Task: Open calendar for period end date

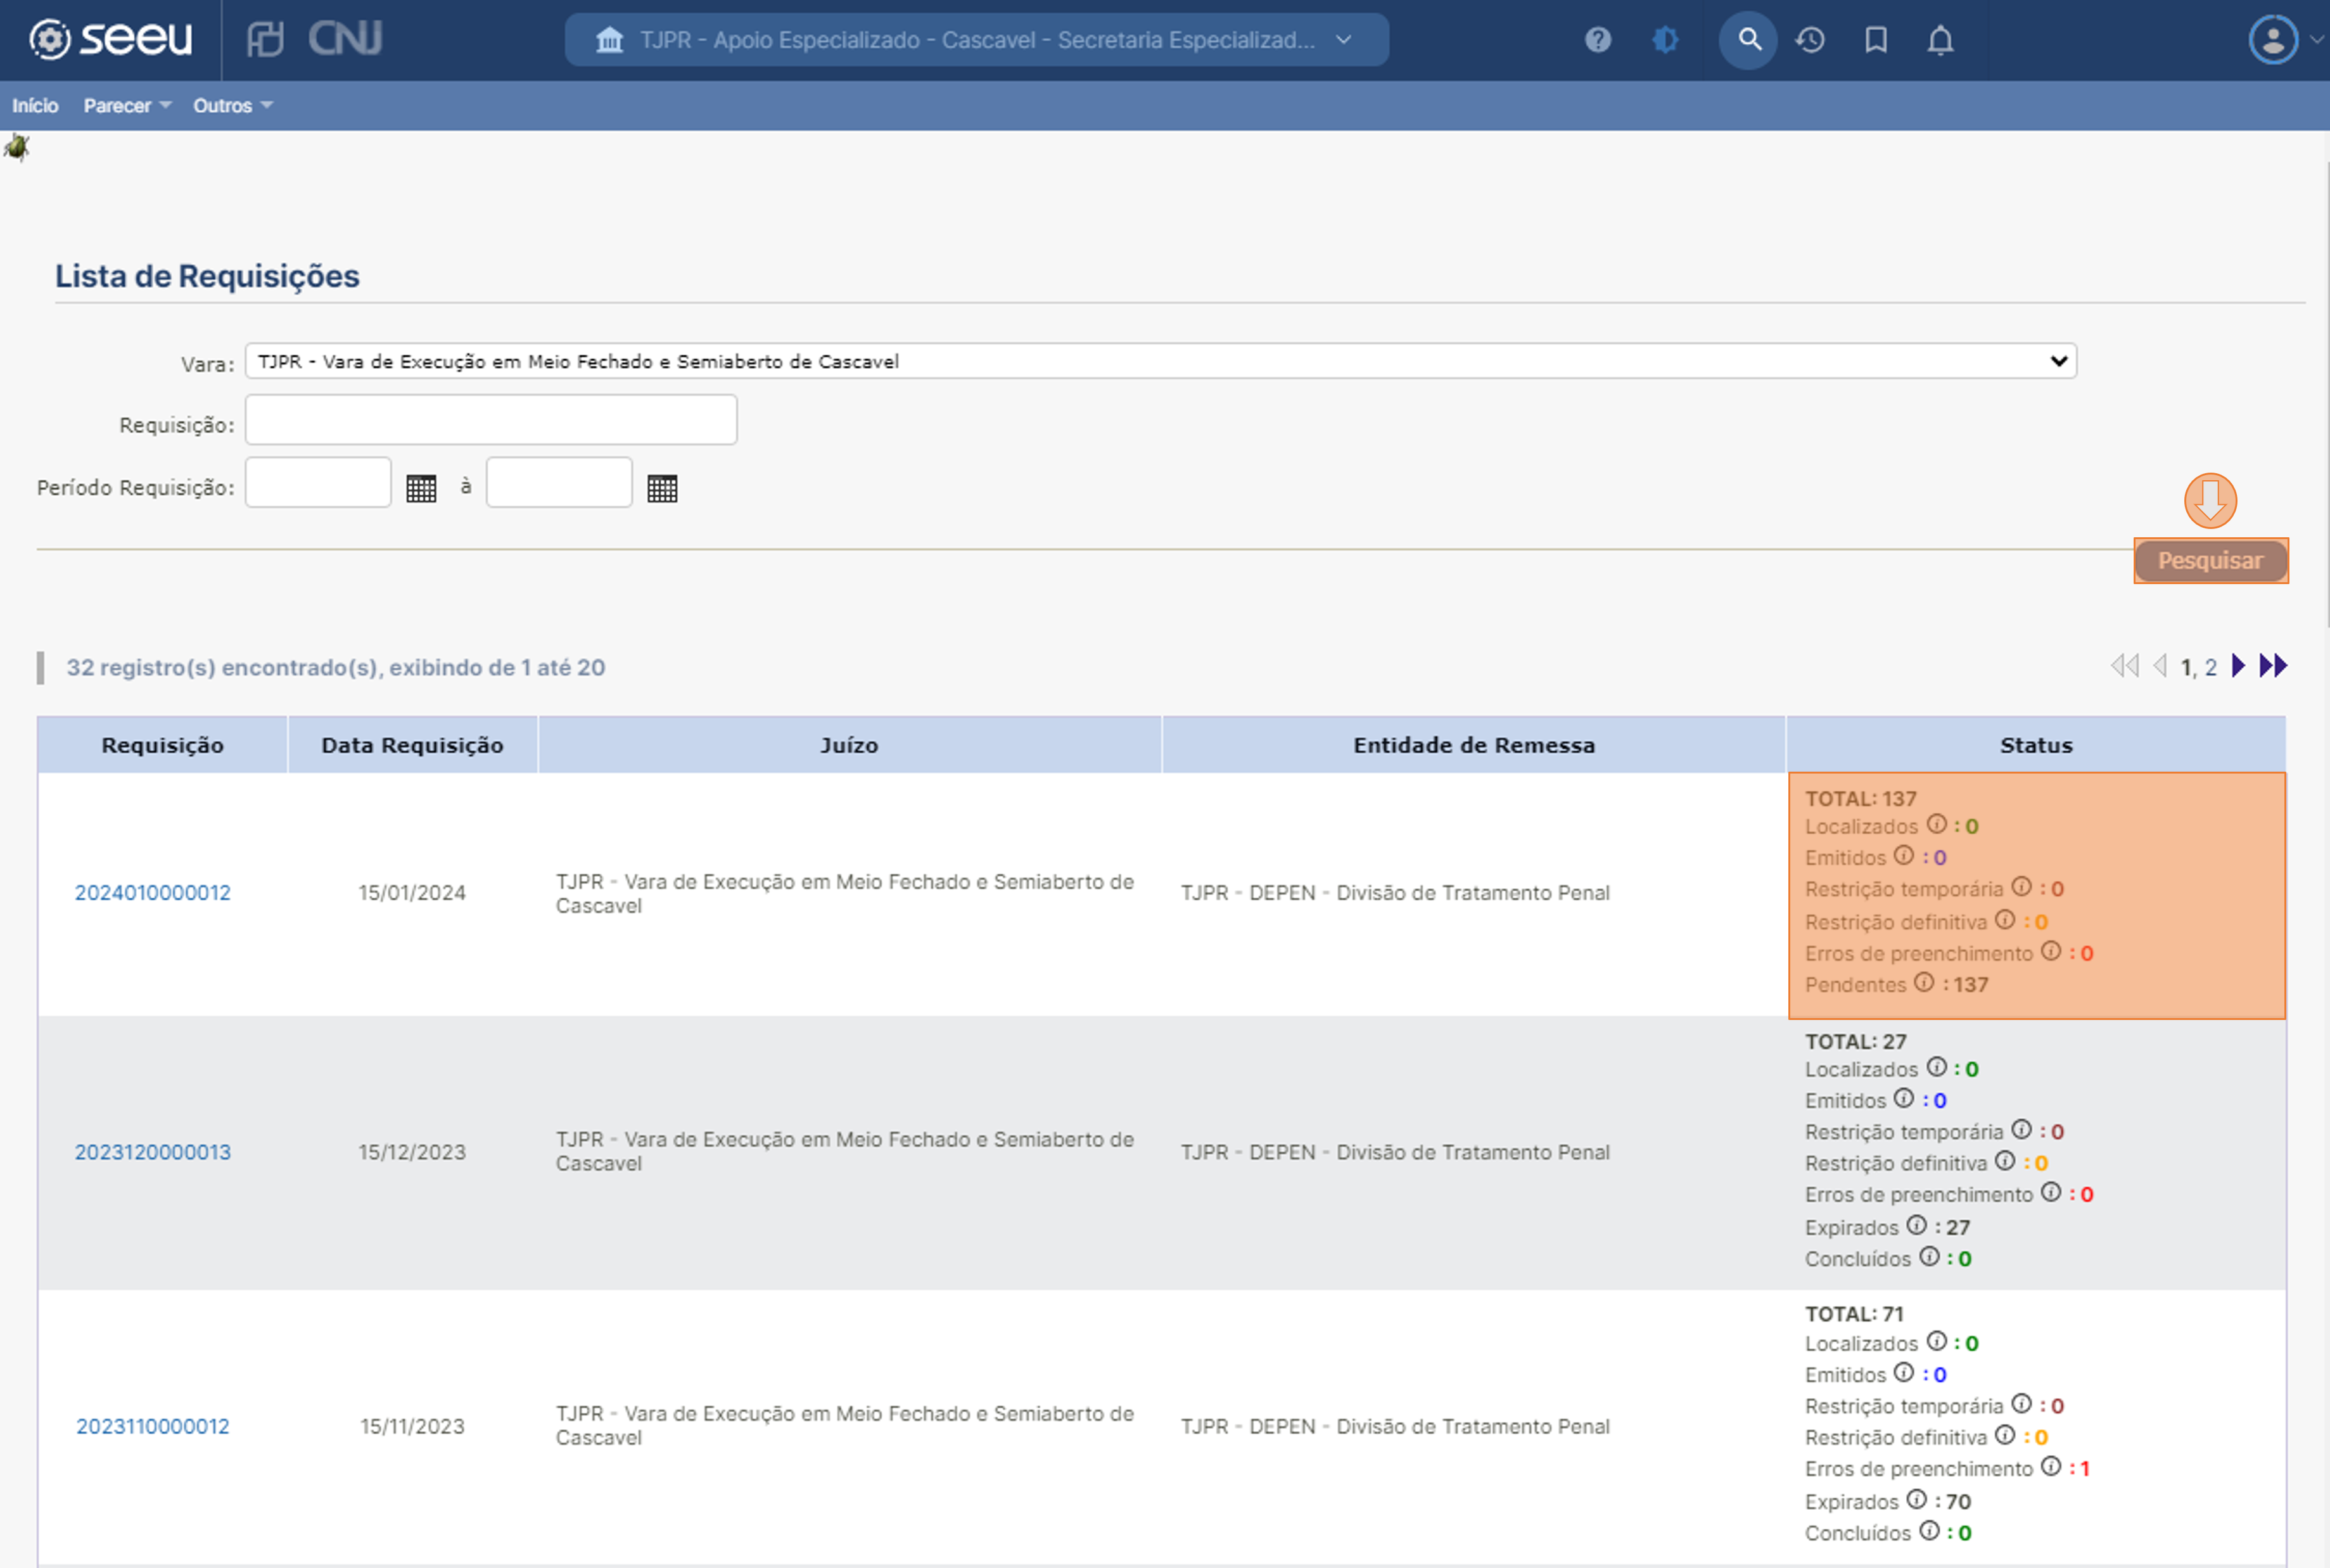Action: click(x=662, y=488)
